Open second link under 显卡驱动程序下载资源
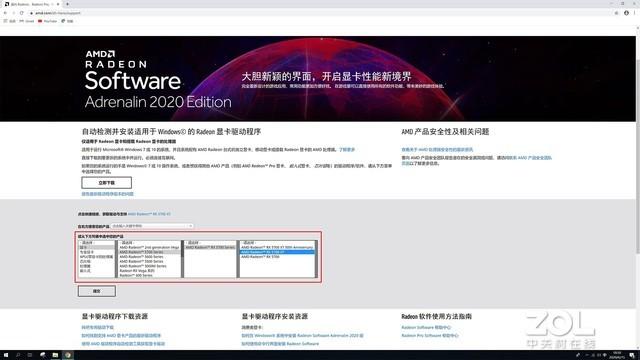 pos(121,336)
